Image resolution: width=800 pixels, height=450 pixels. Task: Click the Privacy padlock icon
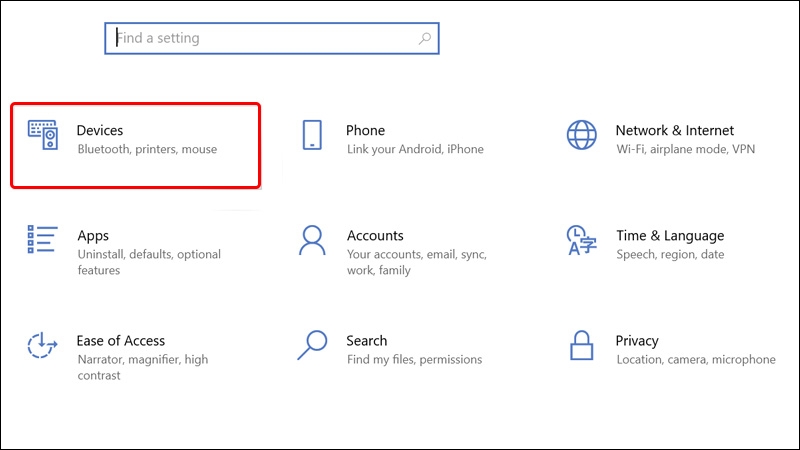coord(581,345)
